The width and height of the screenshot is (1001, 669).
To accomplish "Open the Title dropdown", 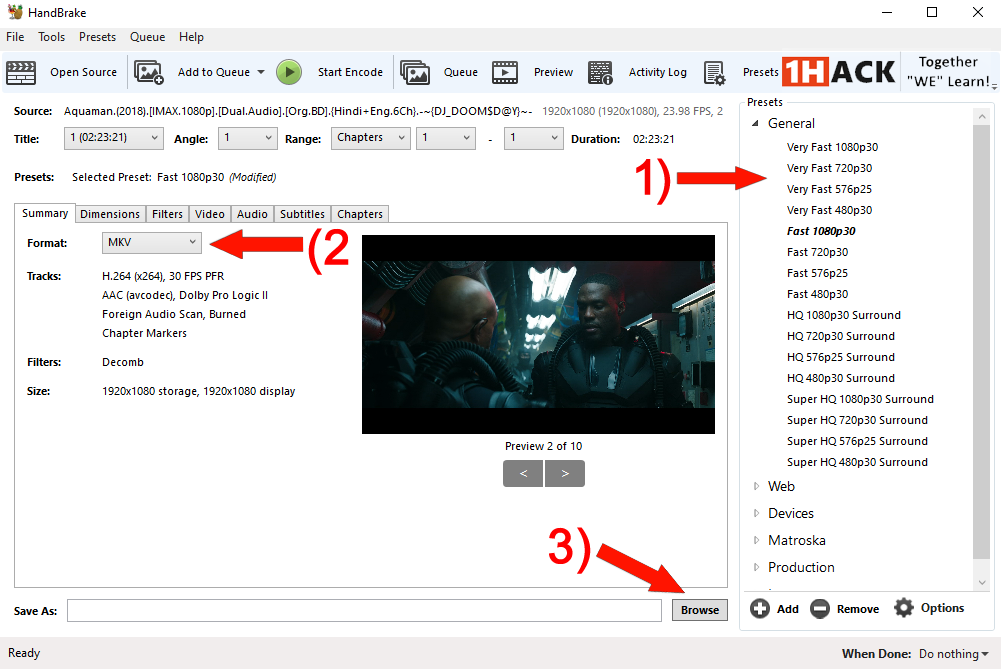I will tap(114, 138).
